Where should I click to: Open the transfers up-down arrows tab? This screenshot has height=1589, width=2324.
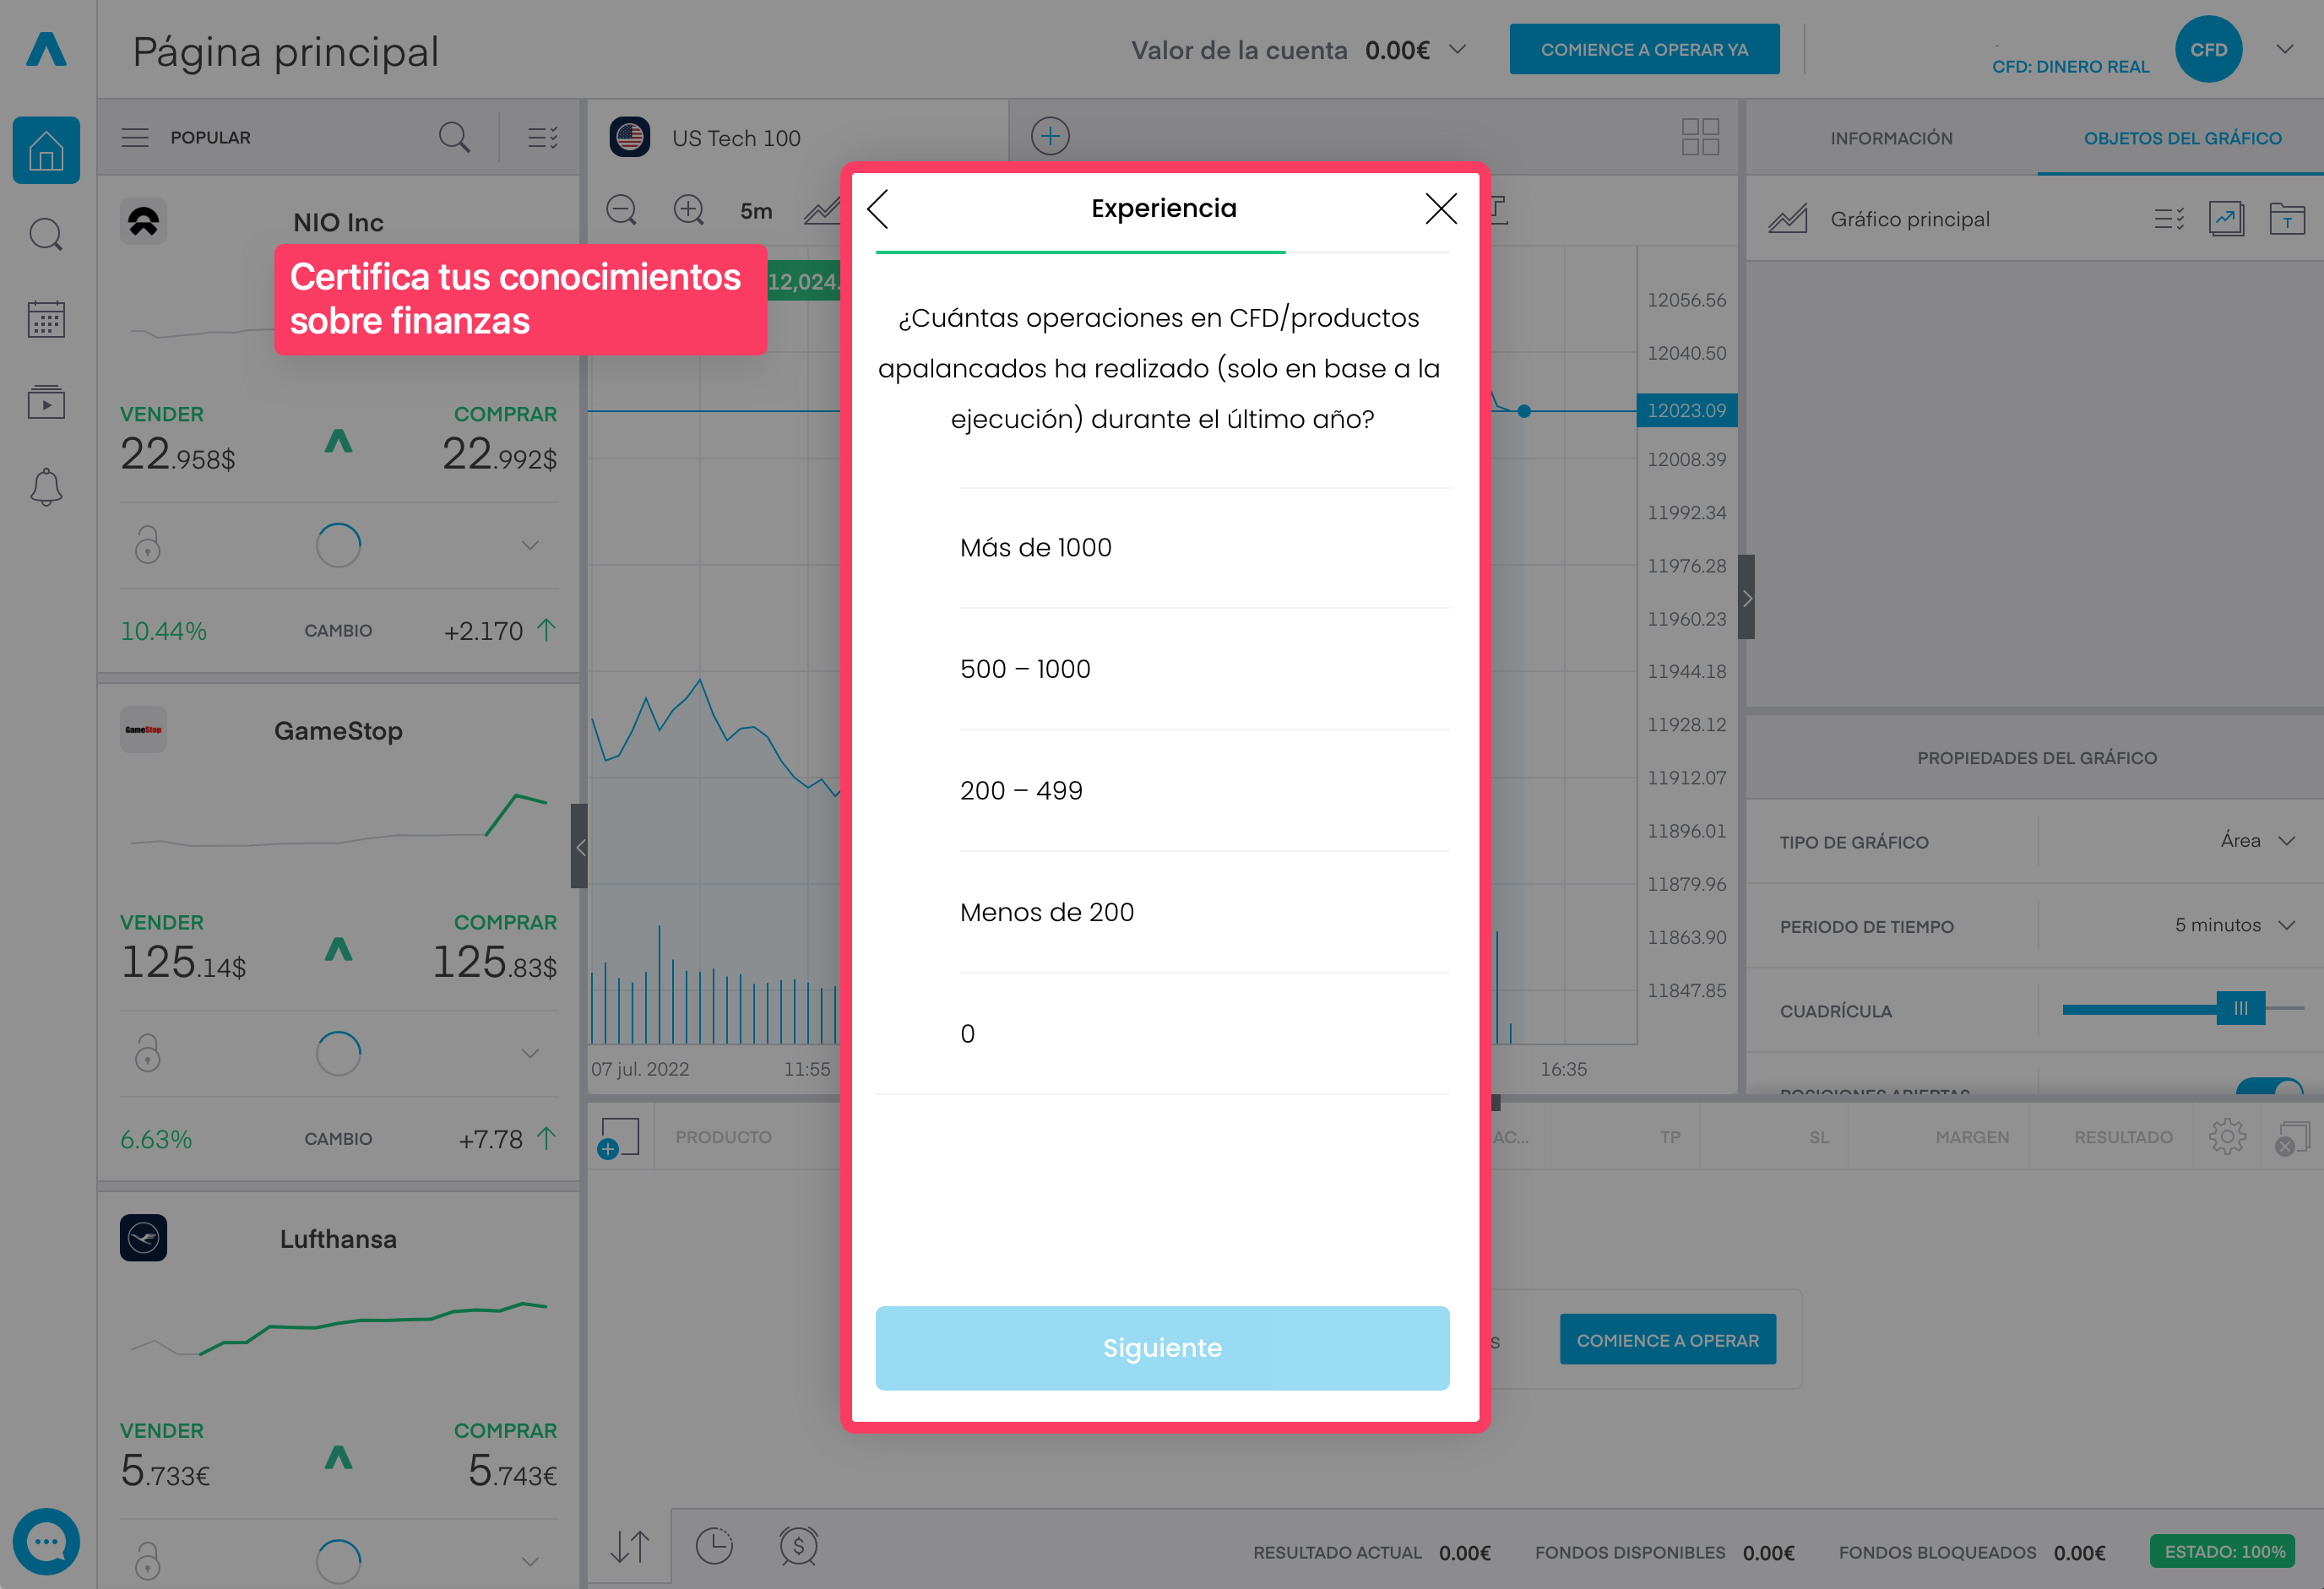click(x=630, y=1546)
